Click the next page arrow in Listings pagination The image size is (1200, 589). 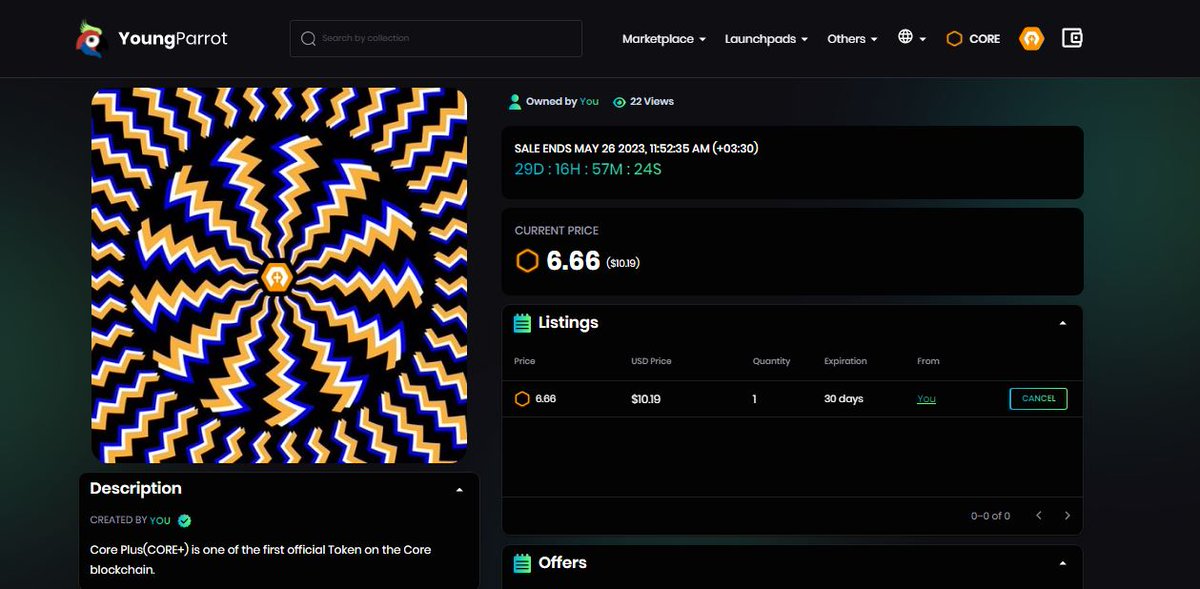click(1066, 515)
